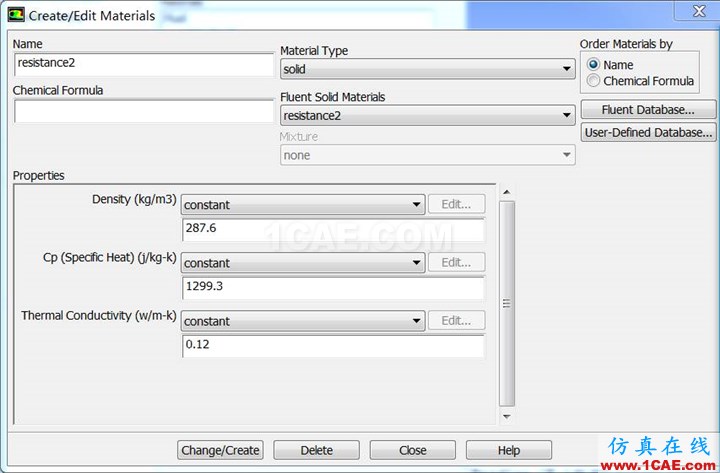
Task: Open the User-Defined Database dialog
Action: click(648, 132)
